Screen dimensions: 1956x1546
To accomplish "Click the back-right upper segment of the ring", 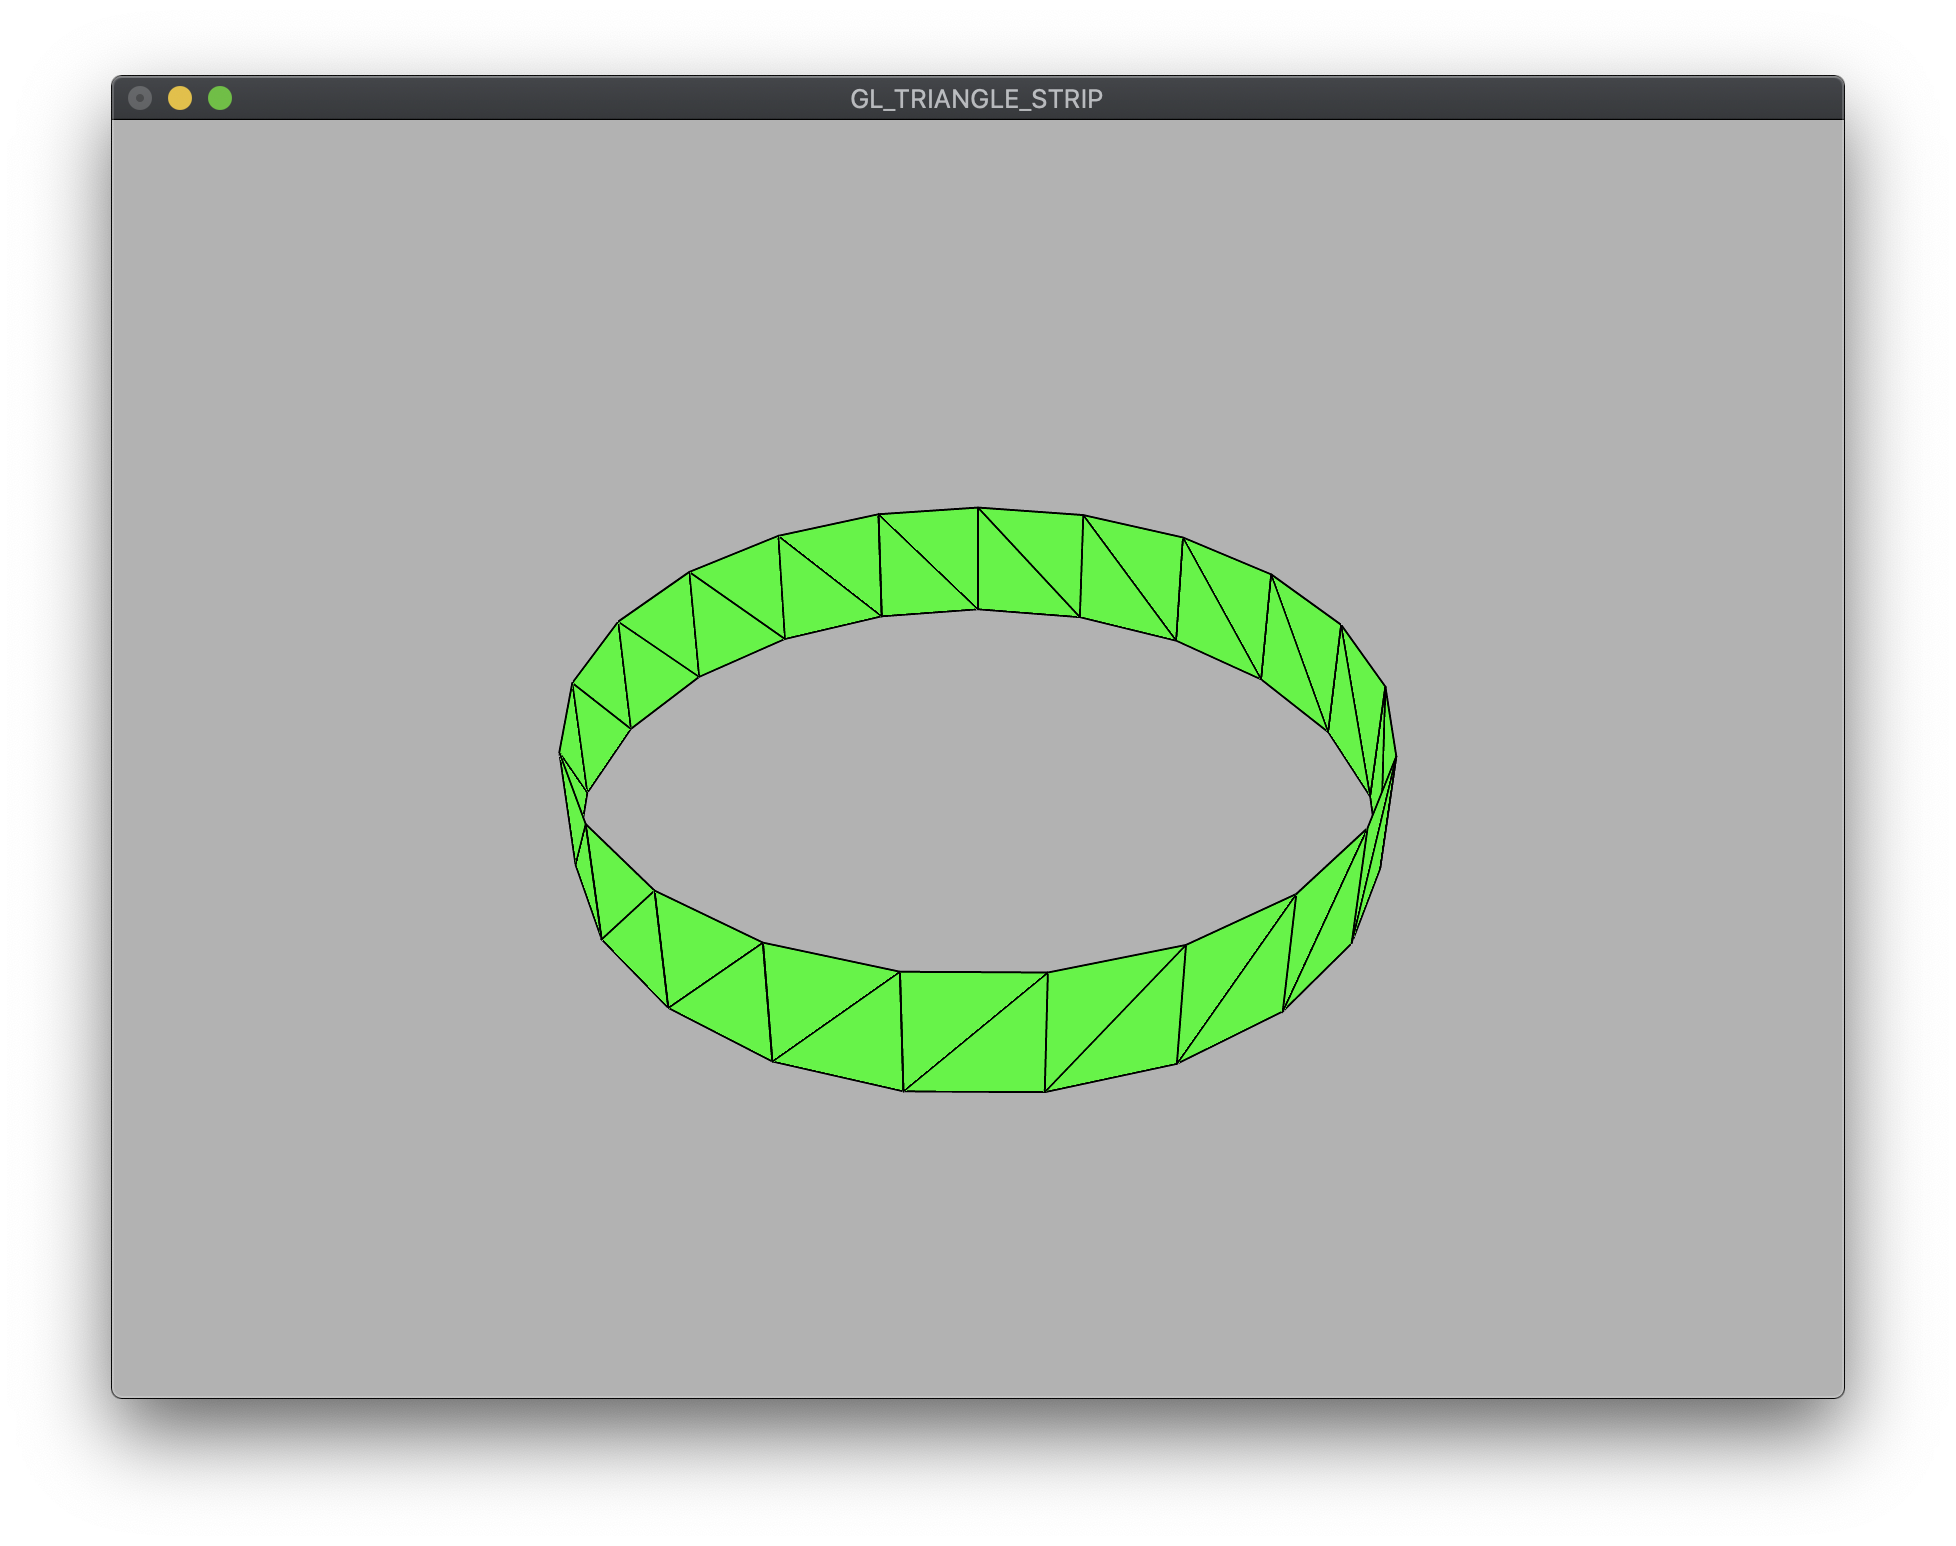I will coord(1222,605).
